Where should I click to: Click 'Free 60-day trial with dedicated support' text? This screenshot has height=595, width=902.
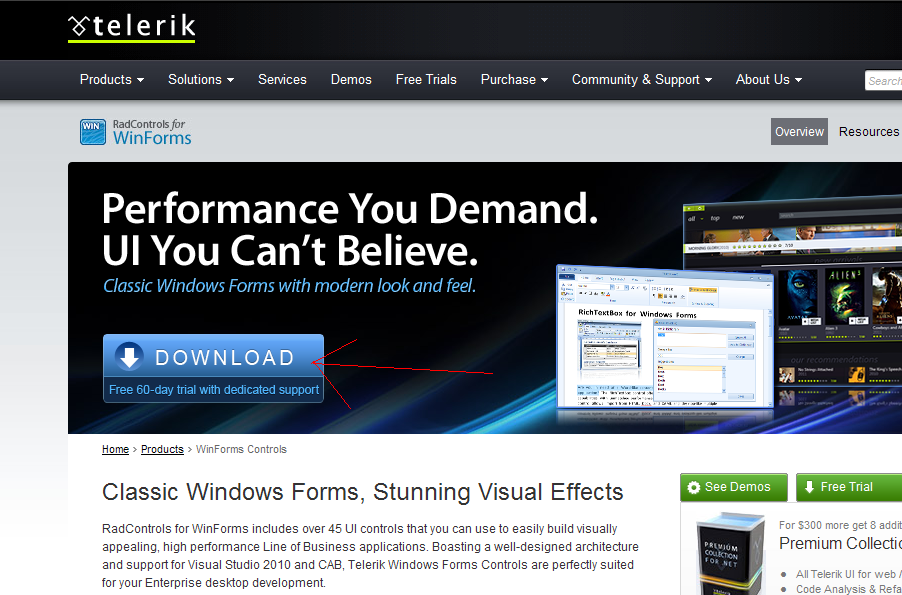click(x=214, y=390)
